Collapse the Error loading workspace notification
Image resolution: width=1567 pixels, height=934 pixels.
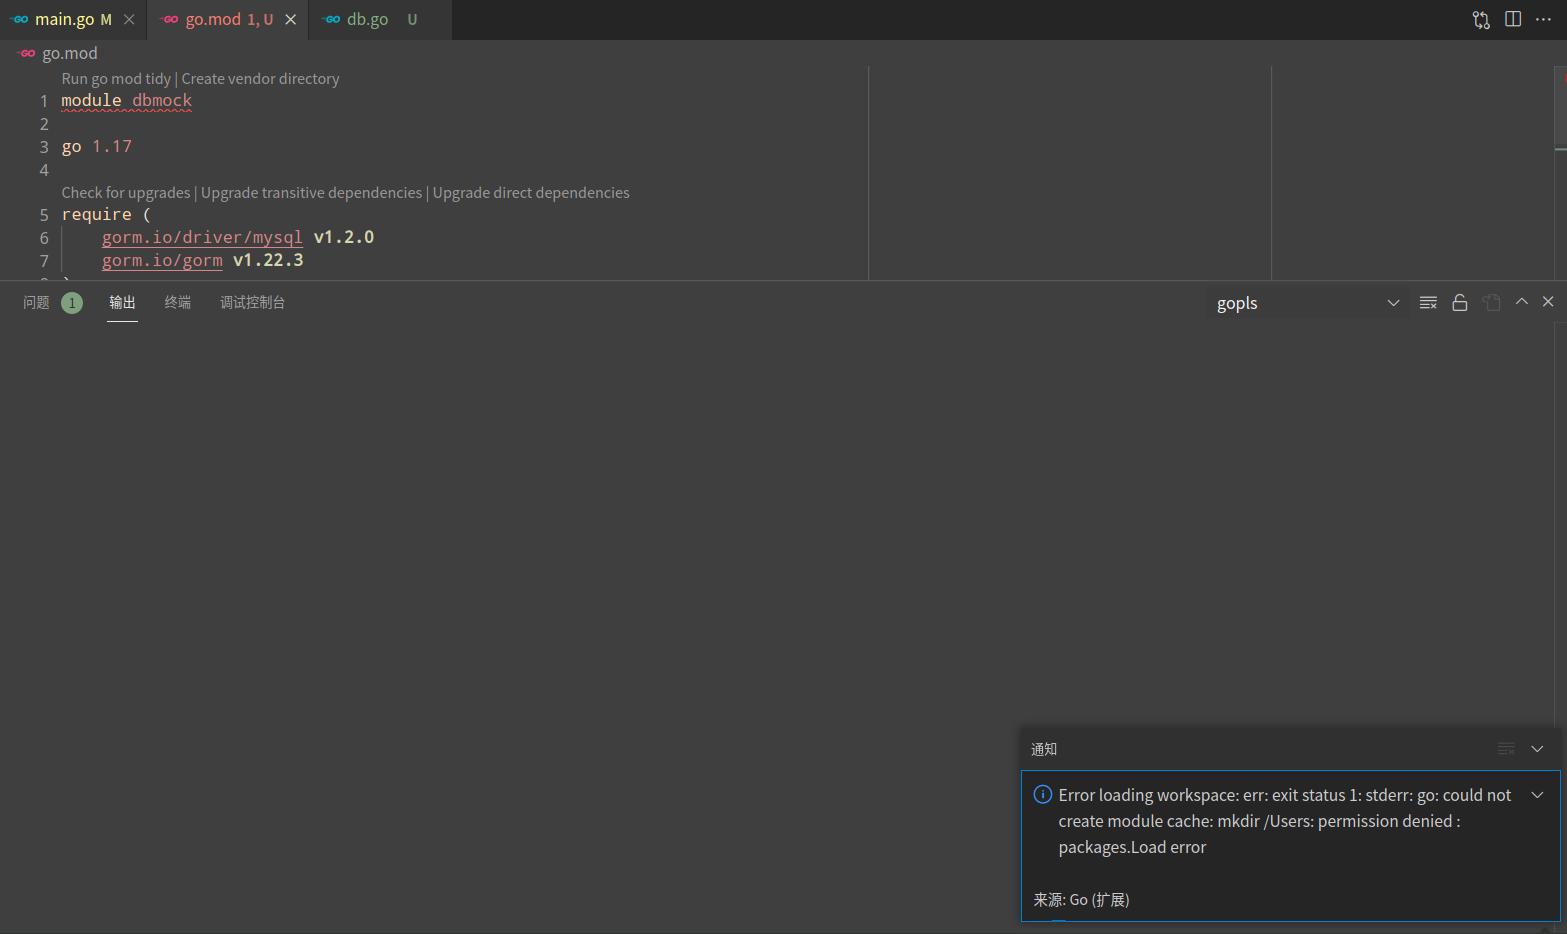click(1538, 795)
